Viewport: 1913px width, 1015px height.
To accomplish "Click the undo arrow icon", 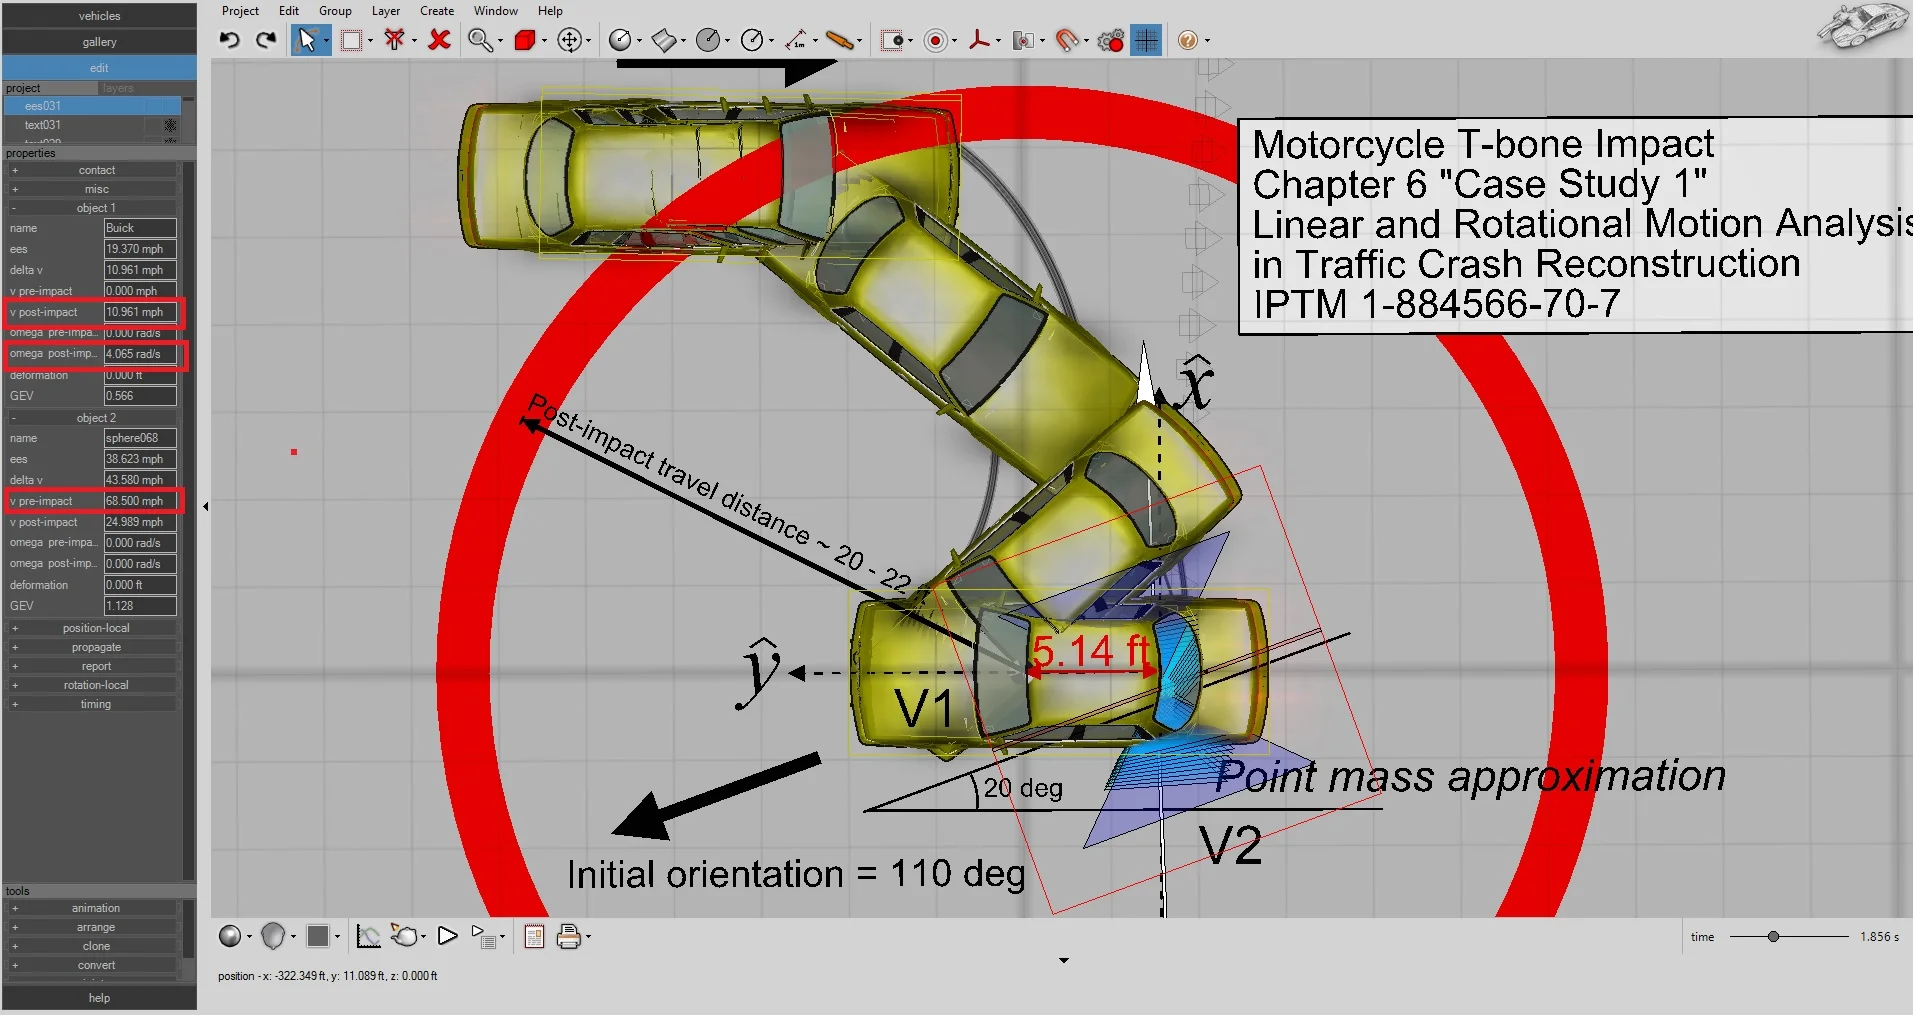I will coord(230,40).
